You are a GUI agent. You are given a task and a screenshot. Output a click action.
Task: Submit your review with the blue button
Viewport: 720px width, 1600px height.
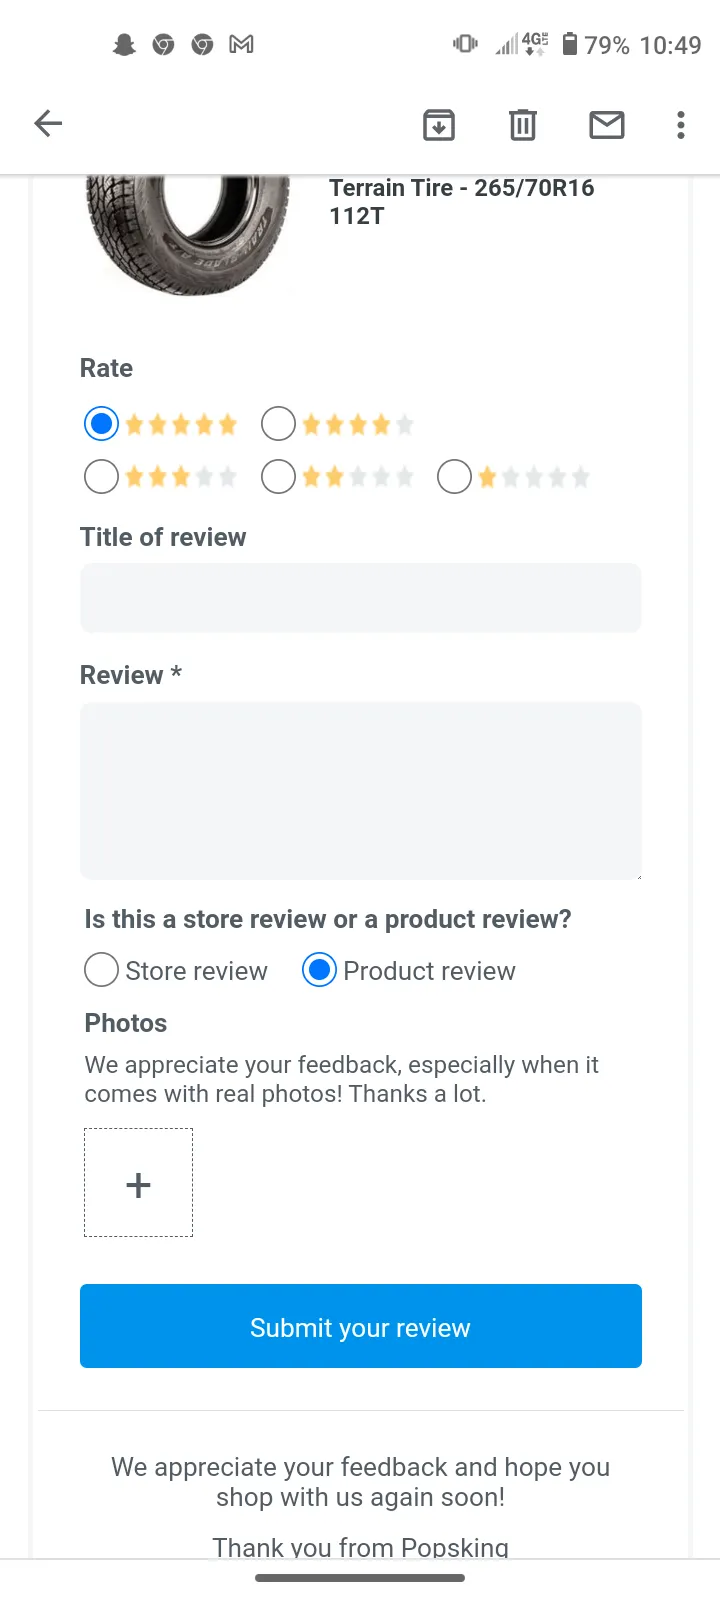click(361, 1326)
